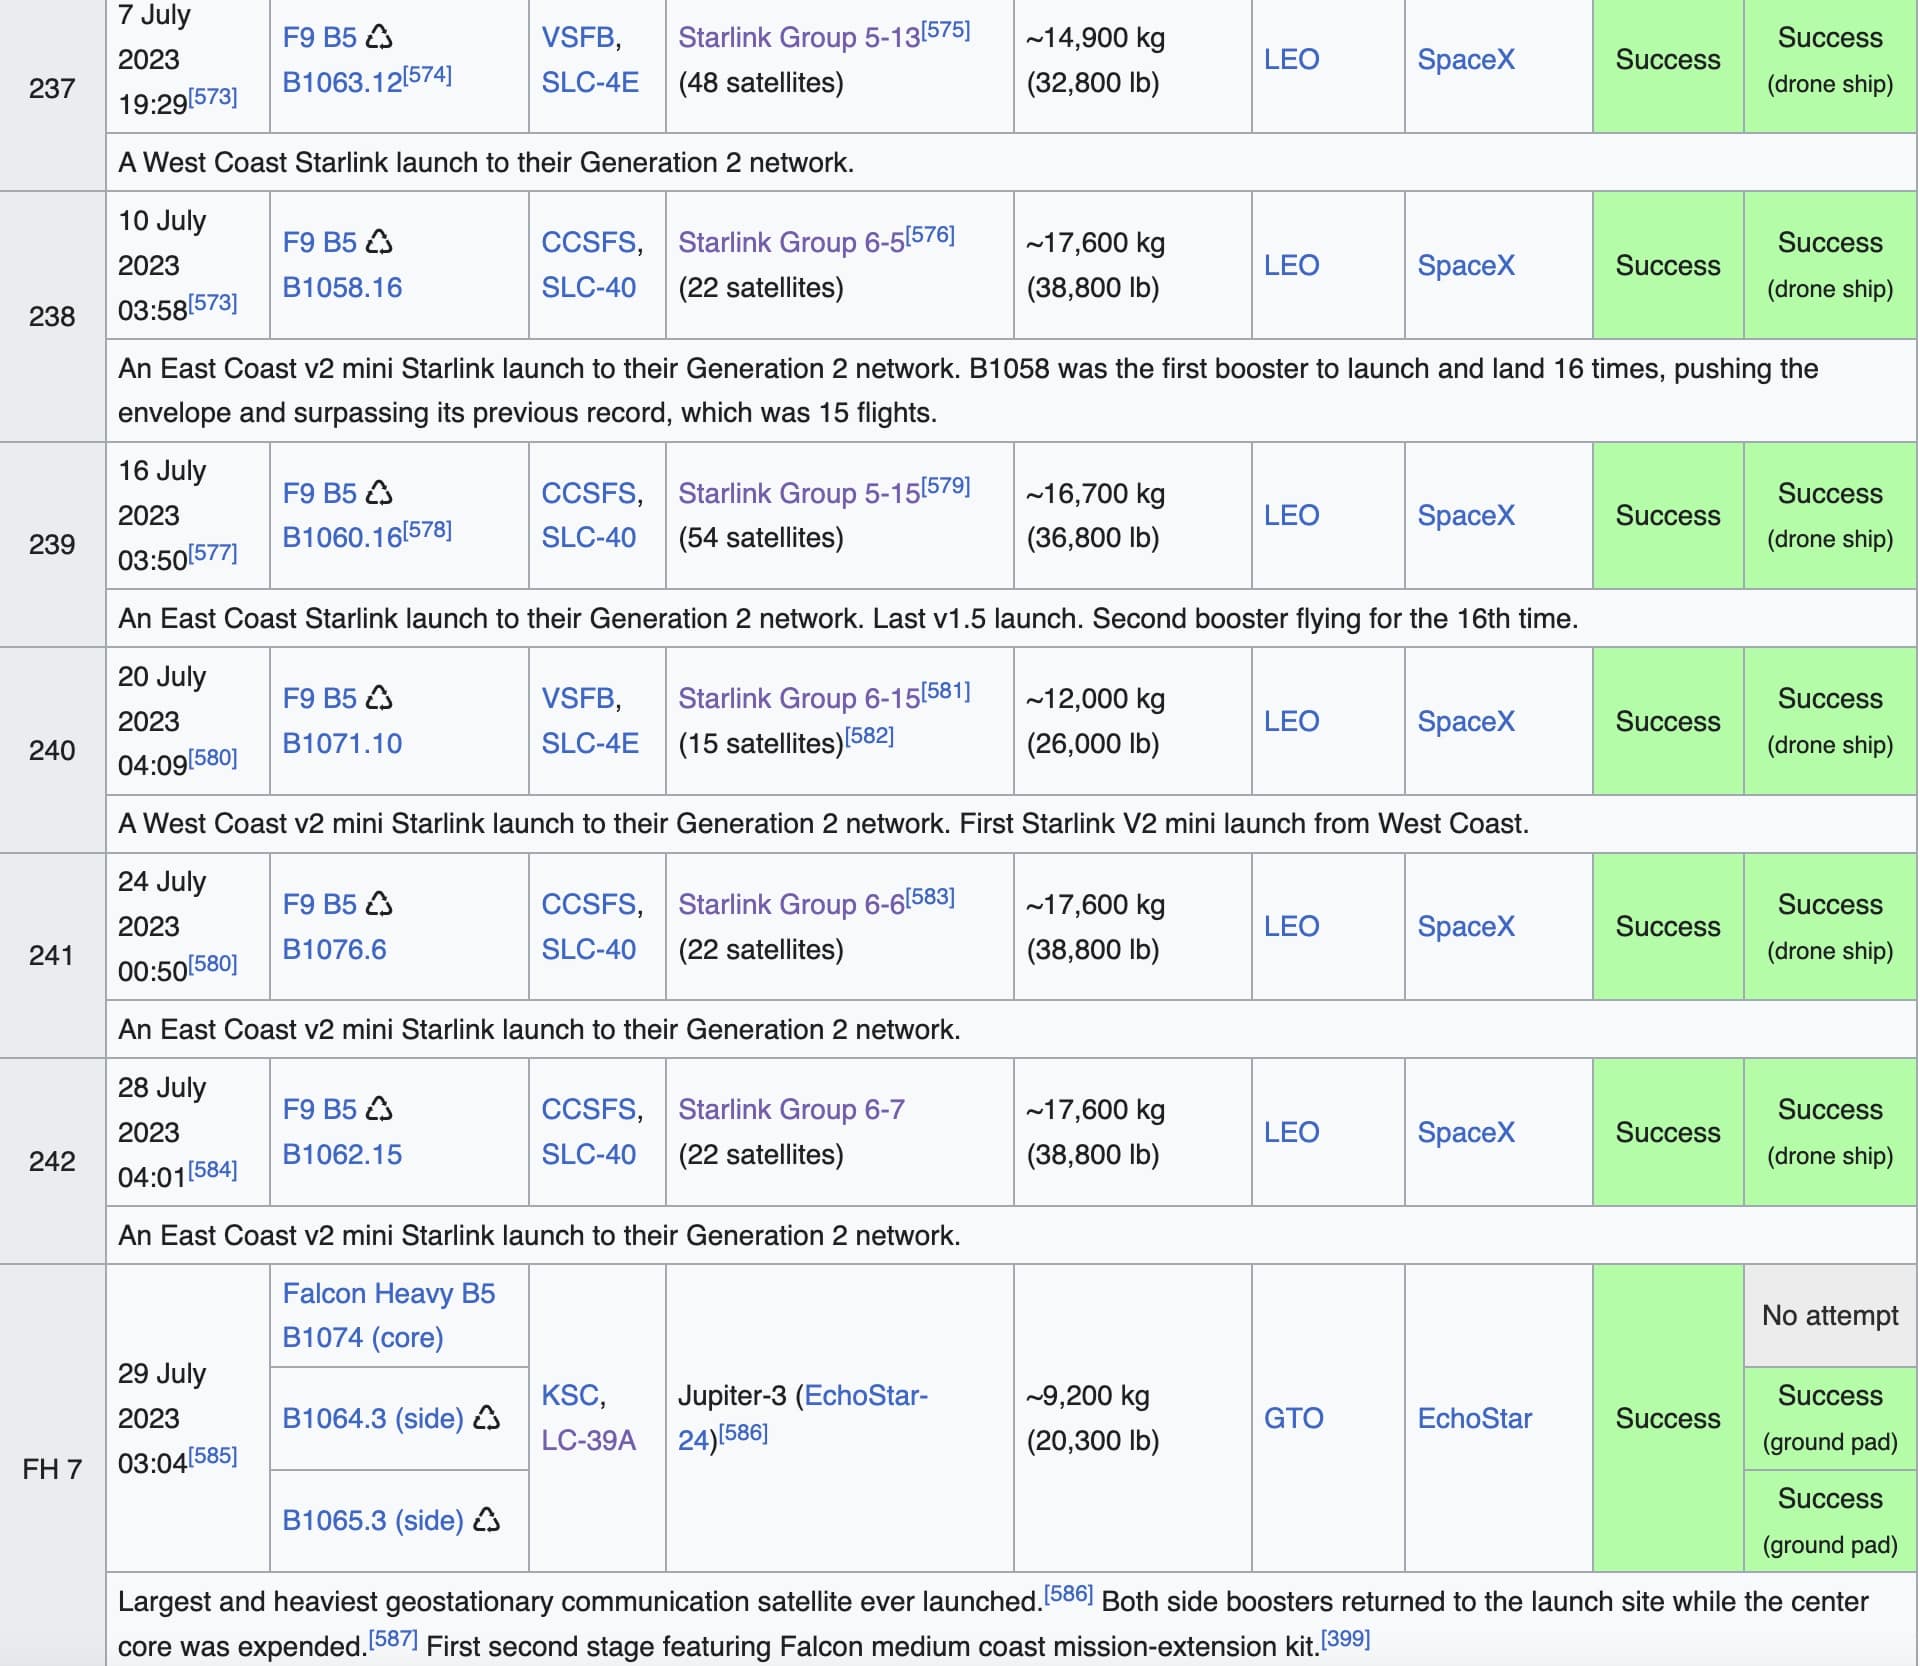
Task: Open B1074 (core) booster link
Action: tap(362, 1337)
